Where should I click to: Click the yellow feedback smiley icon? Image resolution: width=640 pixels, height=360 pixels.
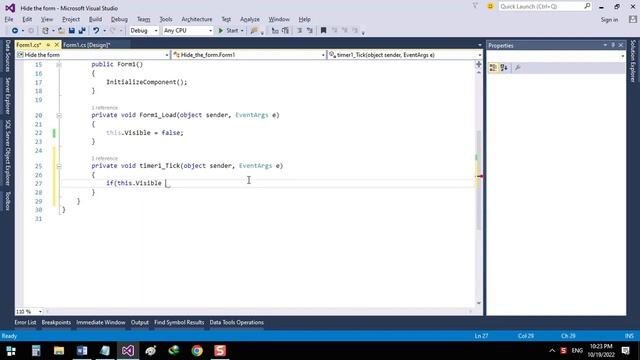[x=490, y=7]
